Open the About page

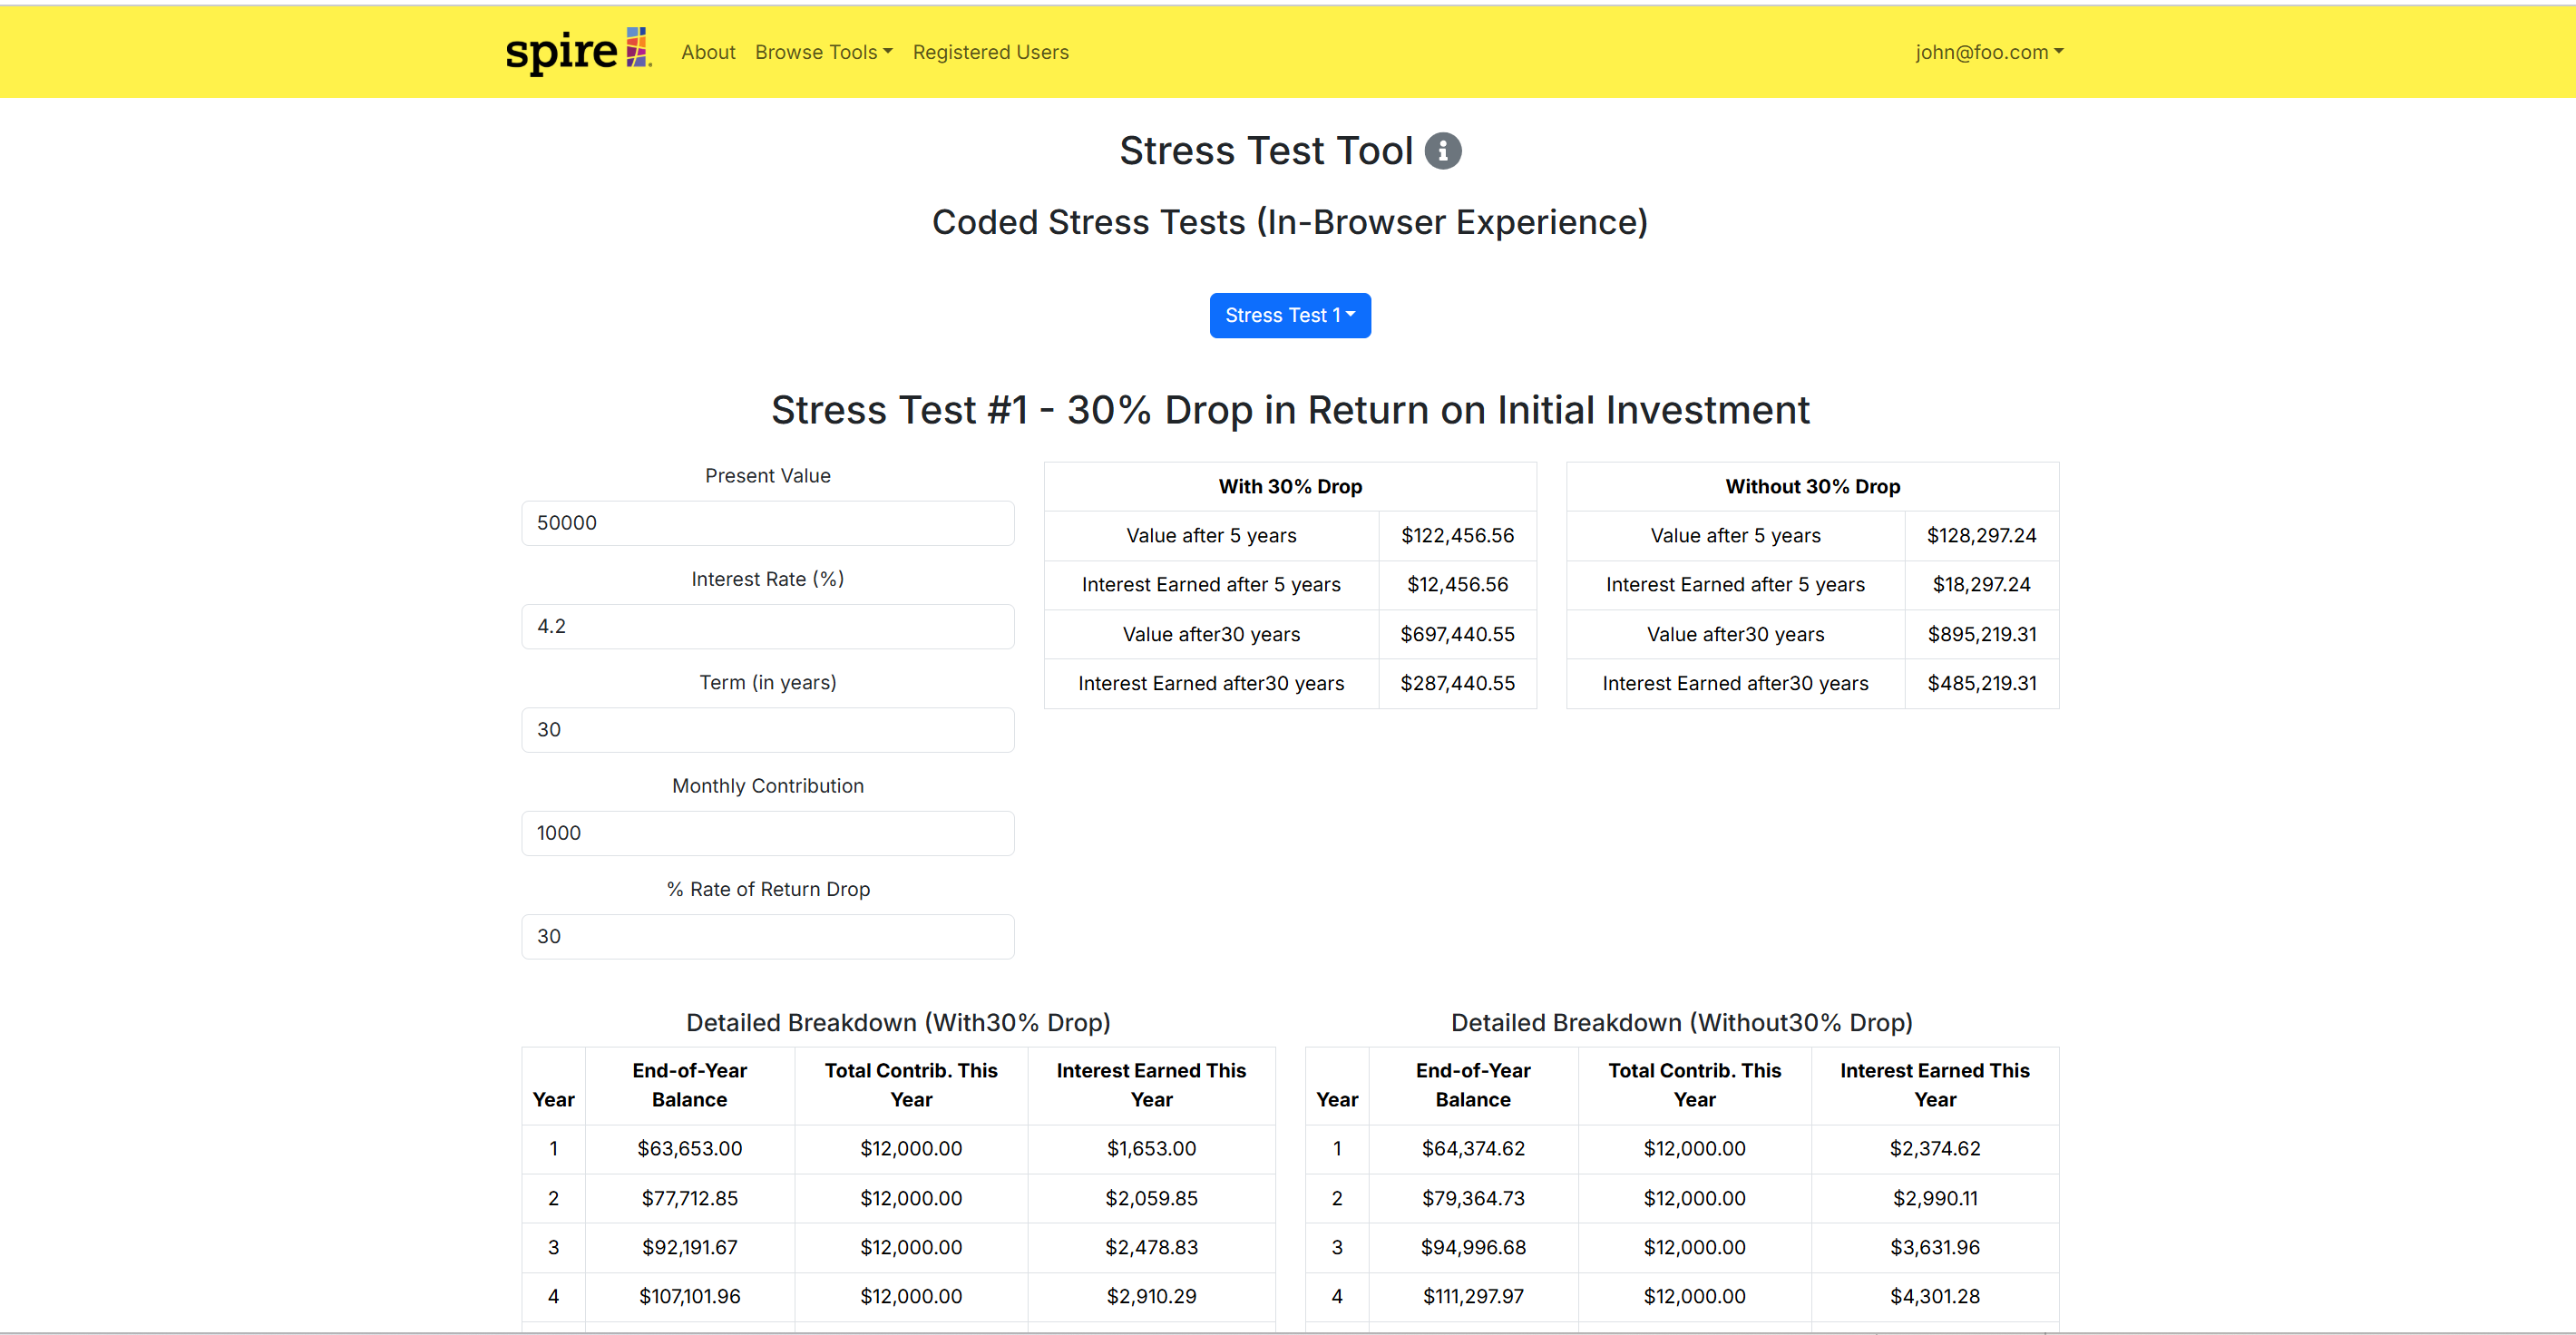(x=708, y=52)
